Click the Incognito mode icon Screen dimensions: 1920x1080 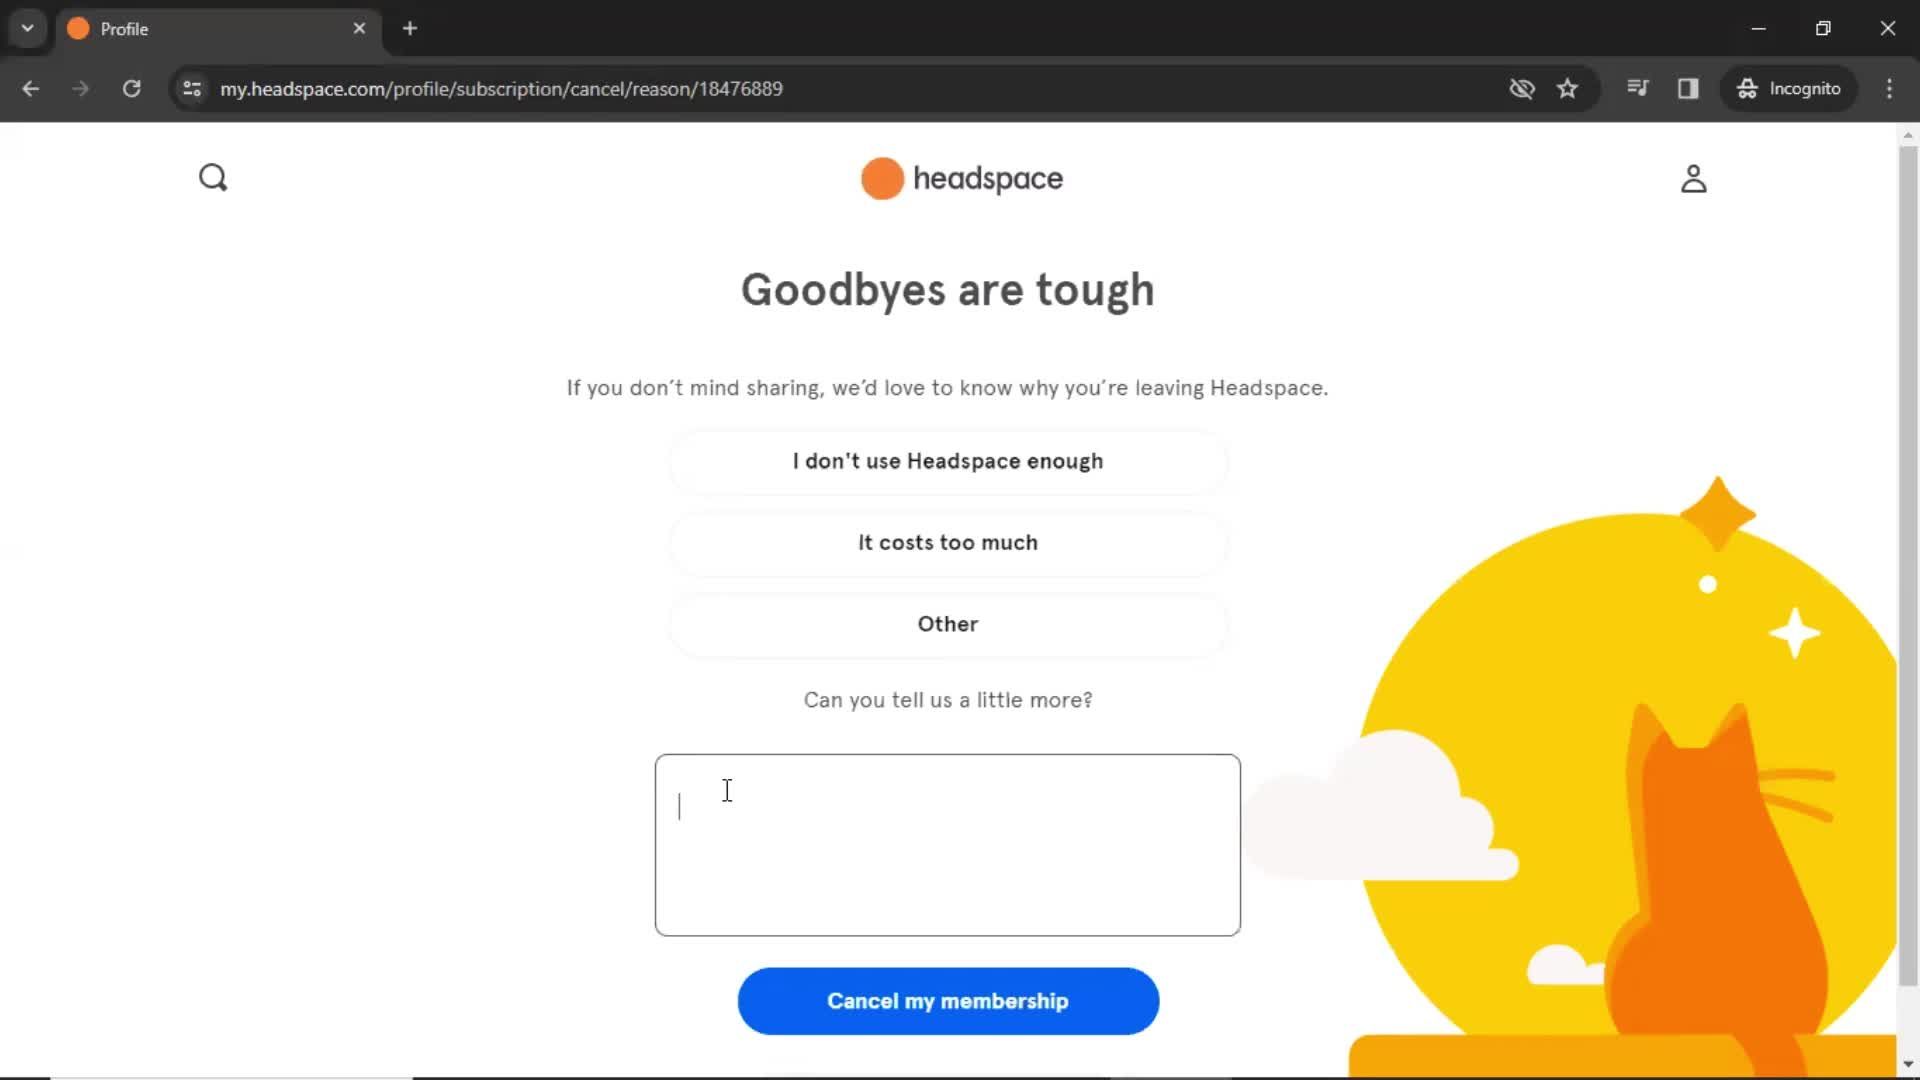1746,88
